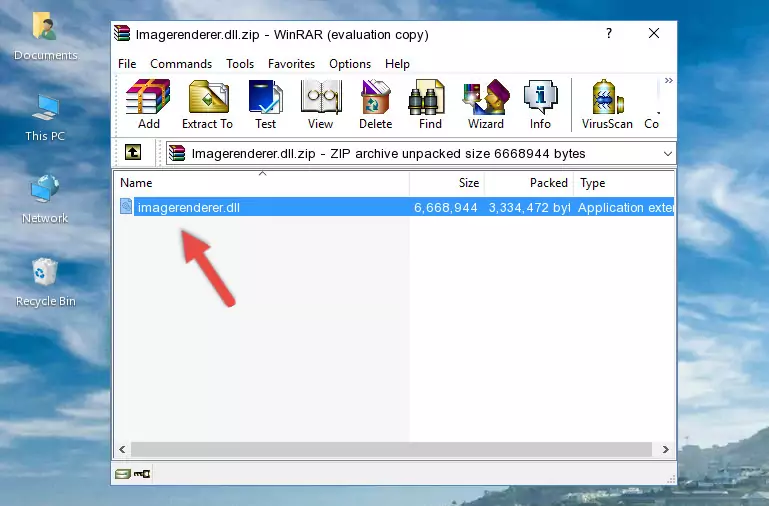Viewport: 769px width, 506px height.
Task: Open the Help menu
Action: 397,64
